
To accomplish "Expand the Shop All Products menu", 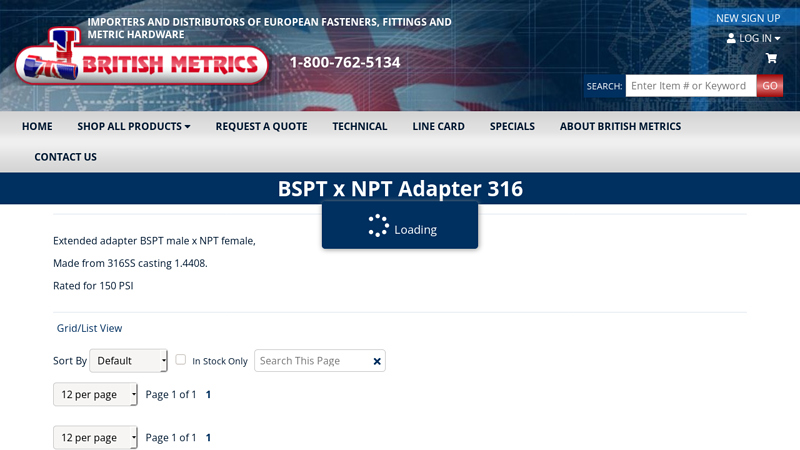I will tap(134, 127).
